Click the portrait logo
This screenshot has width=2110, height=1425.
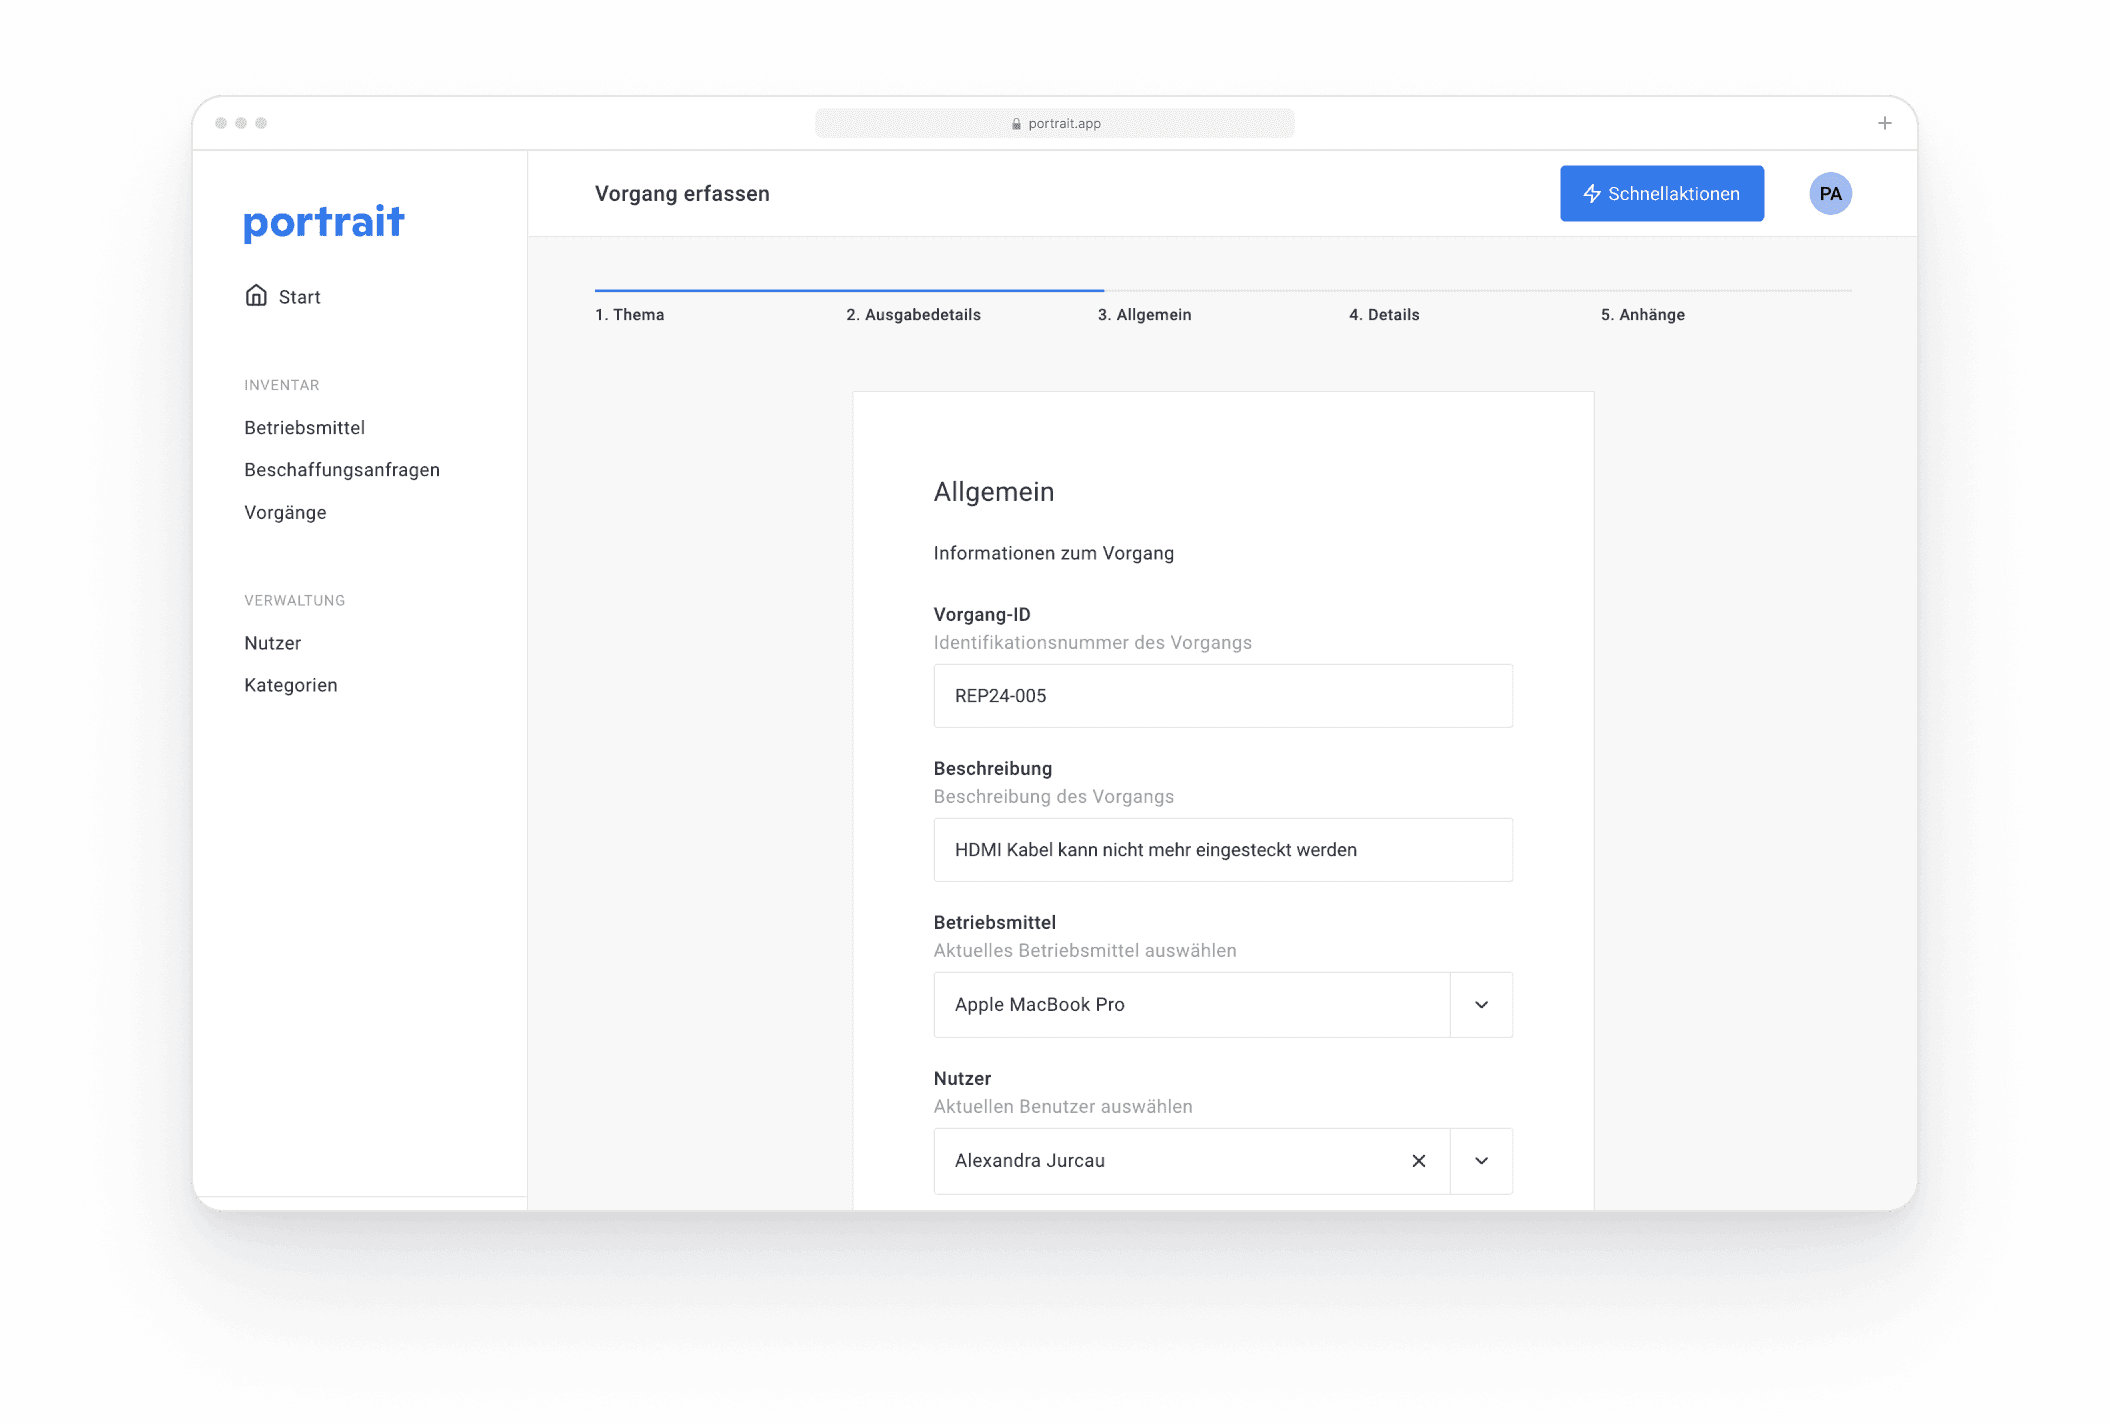tap(323, 222)
